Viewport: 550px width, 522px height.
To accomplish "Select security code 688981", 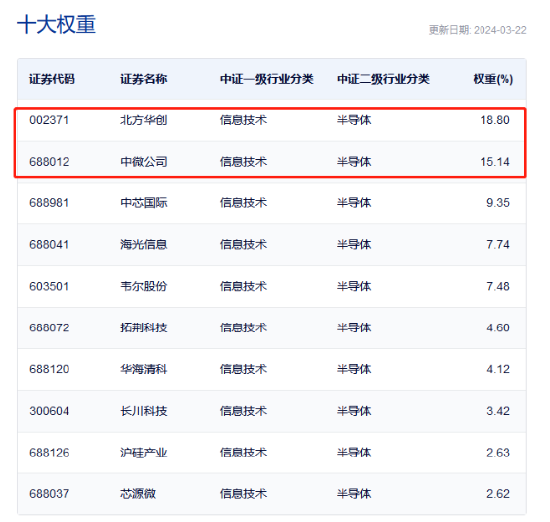I will click(x=49, y=203).
